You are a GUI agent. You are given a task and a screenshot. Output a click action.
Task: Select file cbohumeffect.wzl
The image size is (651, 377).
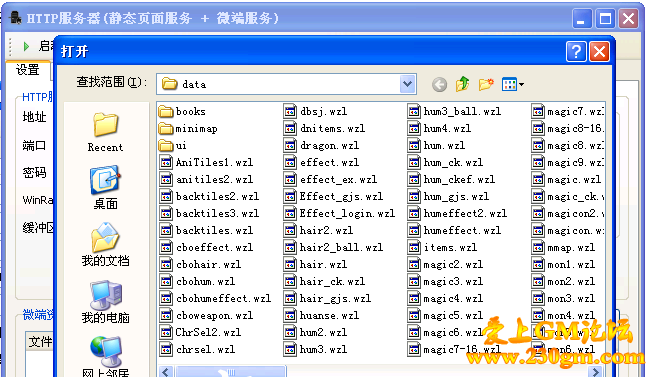[215, 299]
